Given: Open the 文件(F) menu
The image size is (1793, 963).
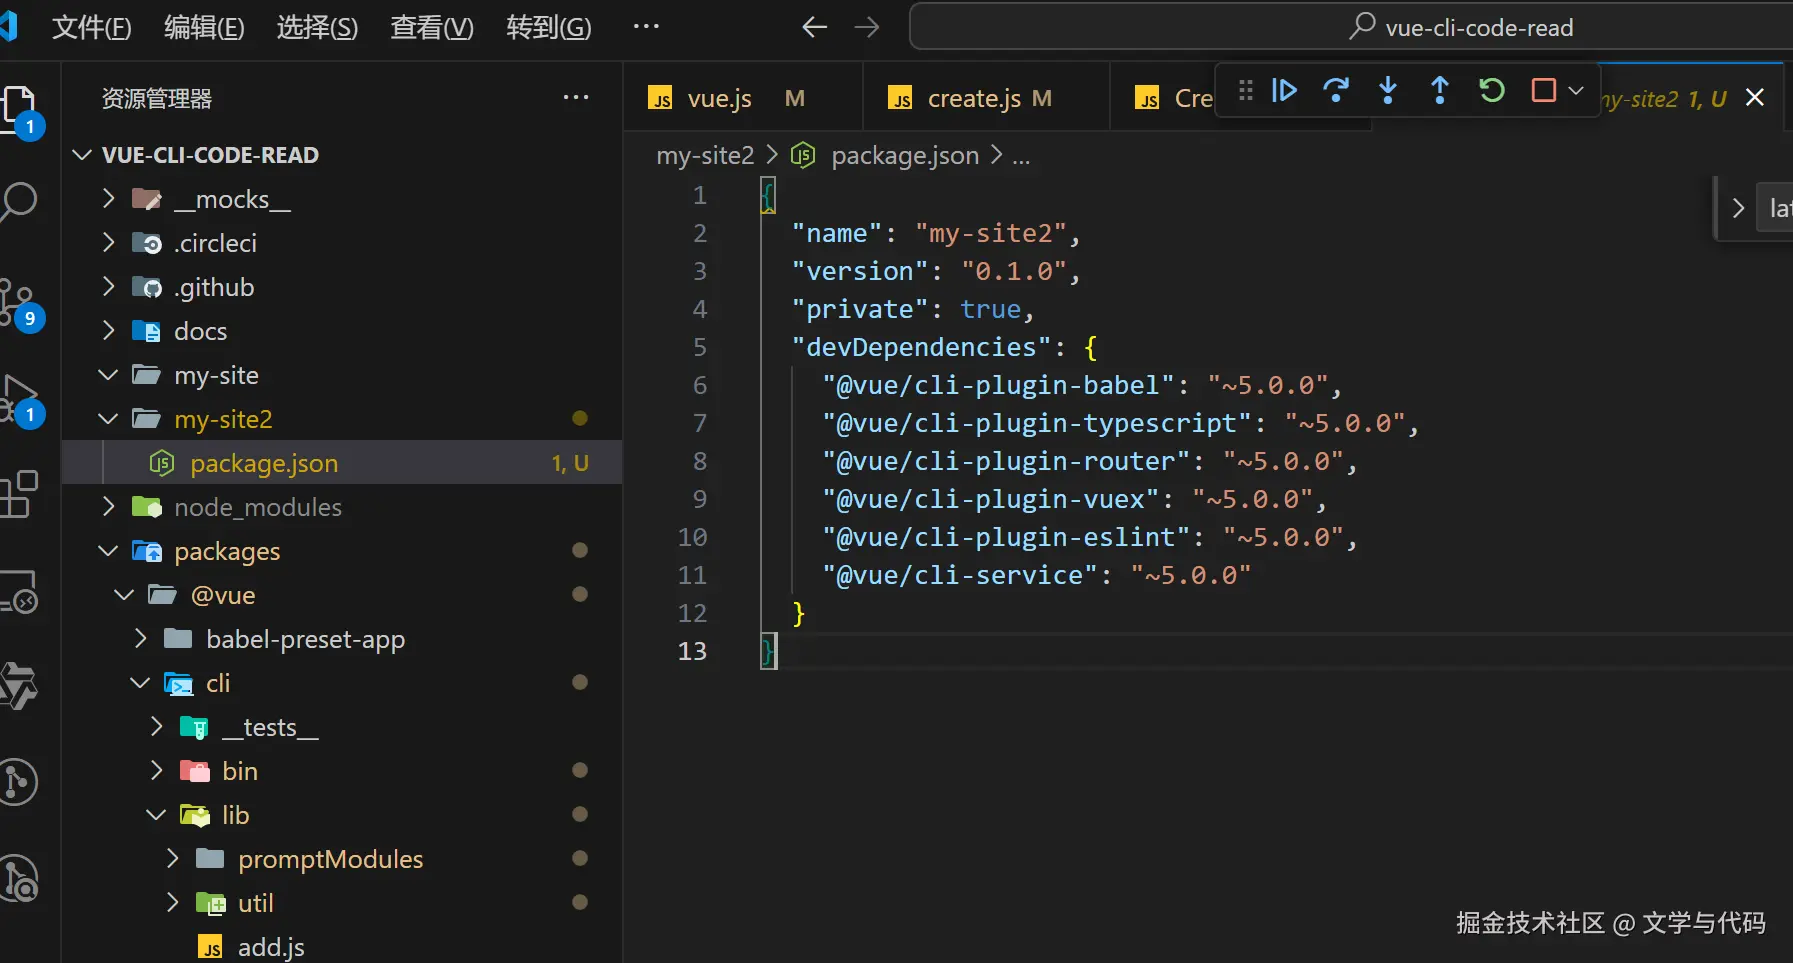Looking at the screenshot, I should 91,28.
